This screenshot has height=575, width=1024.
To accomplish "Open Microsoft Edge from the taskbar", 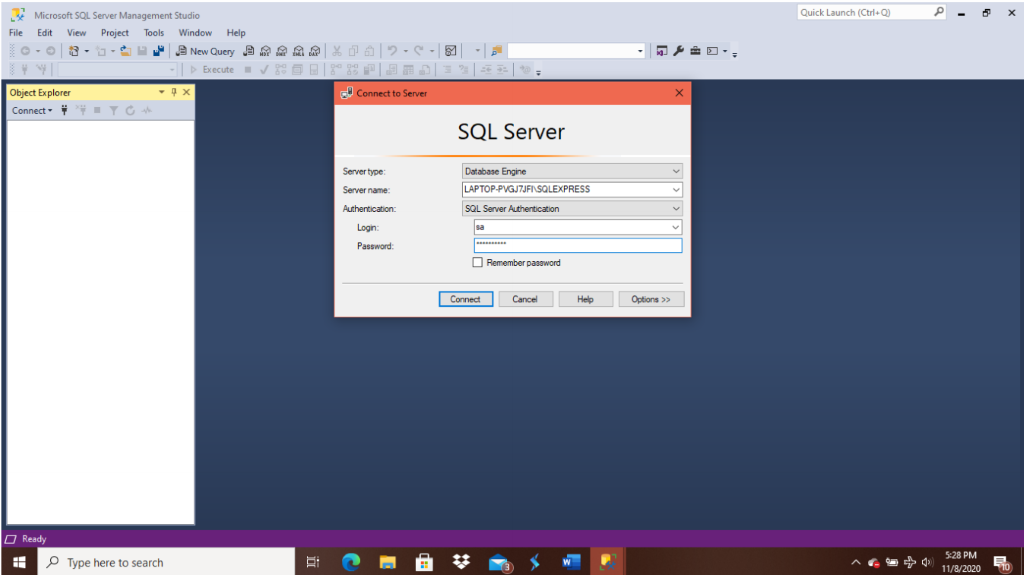I will (x=351, y=562).
